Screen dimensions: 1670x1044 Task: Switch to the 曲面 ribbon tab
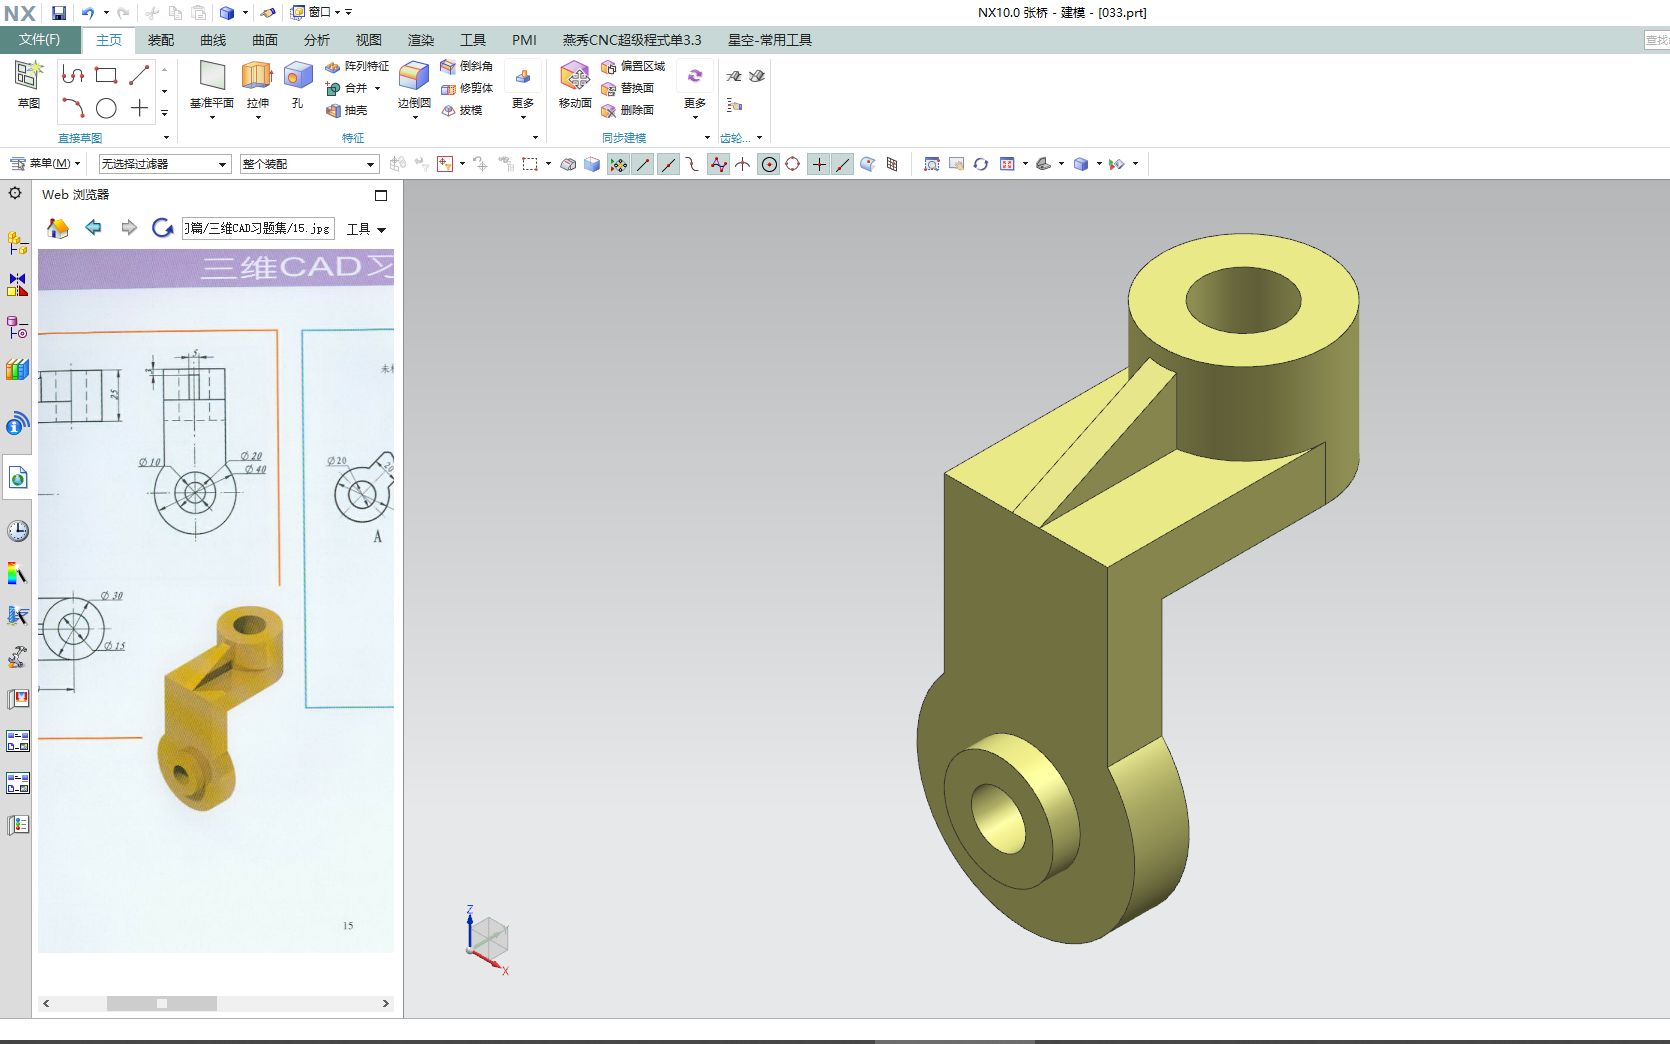(x=265, y=40)
